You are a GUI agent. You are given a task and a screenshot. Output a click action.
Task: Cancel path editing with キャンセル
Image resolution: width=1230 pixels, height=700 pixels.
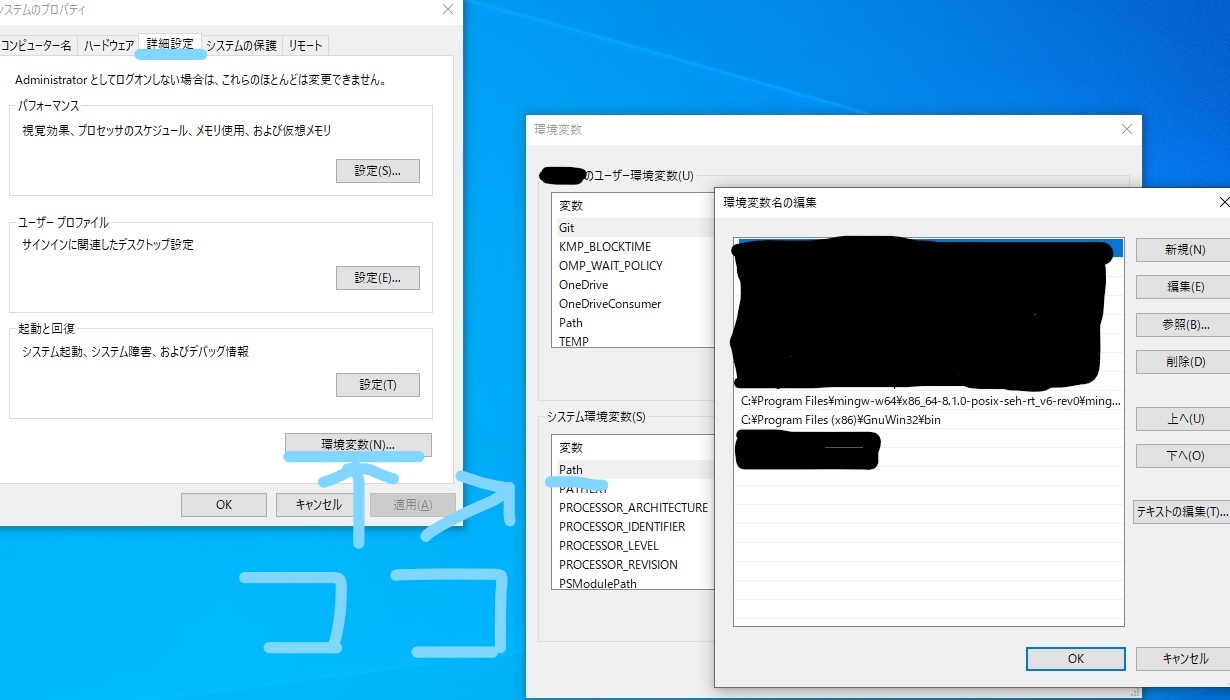[x=1184, y=658]
